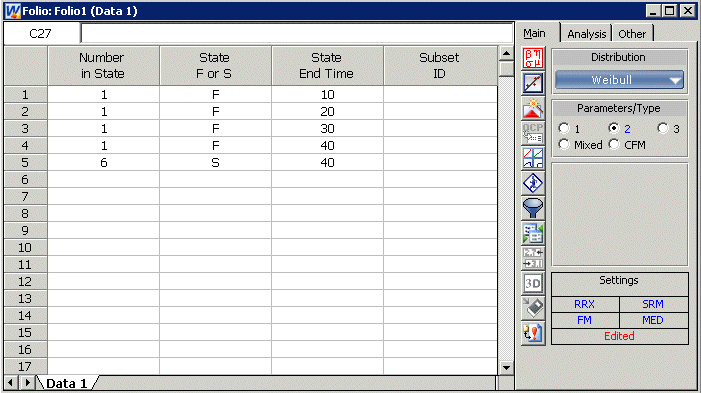Click the RRX analysis setting

click(585, 304)
